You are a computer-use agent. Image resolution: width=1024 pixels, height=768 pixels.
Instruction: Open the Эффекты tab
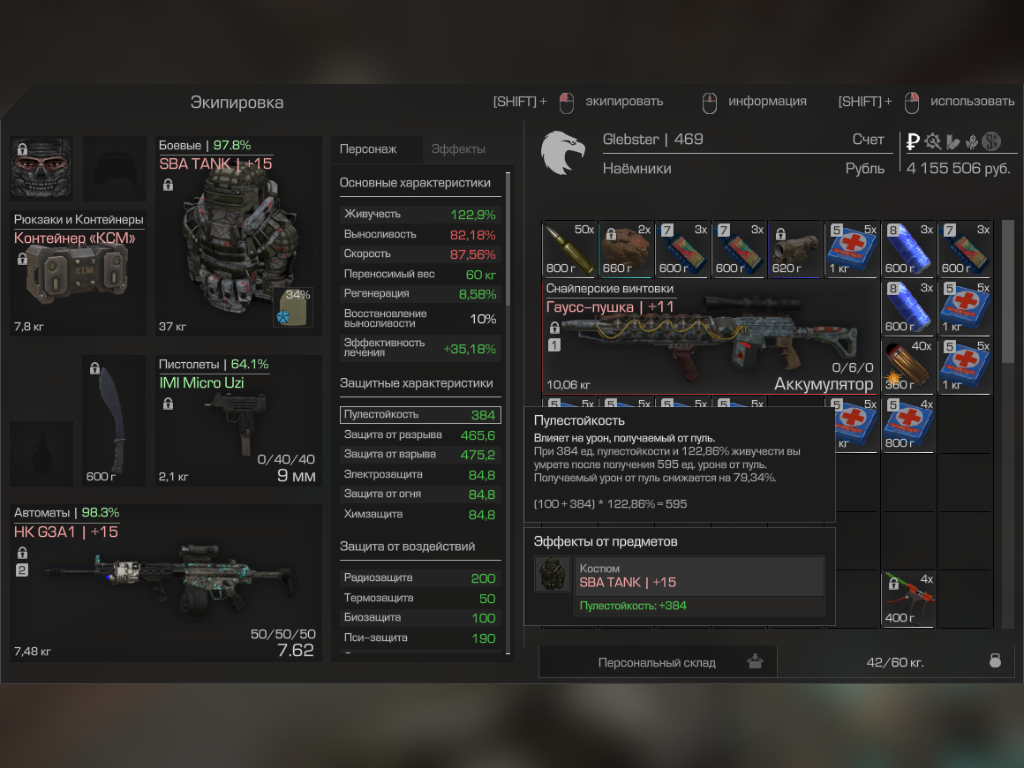[458, 149]
